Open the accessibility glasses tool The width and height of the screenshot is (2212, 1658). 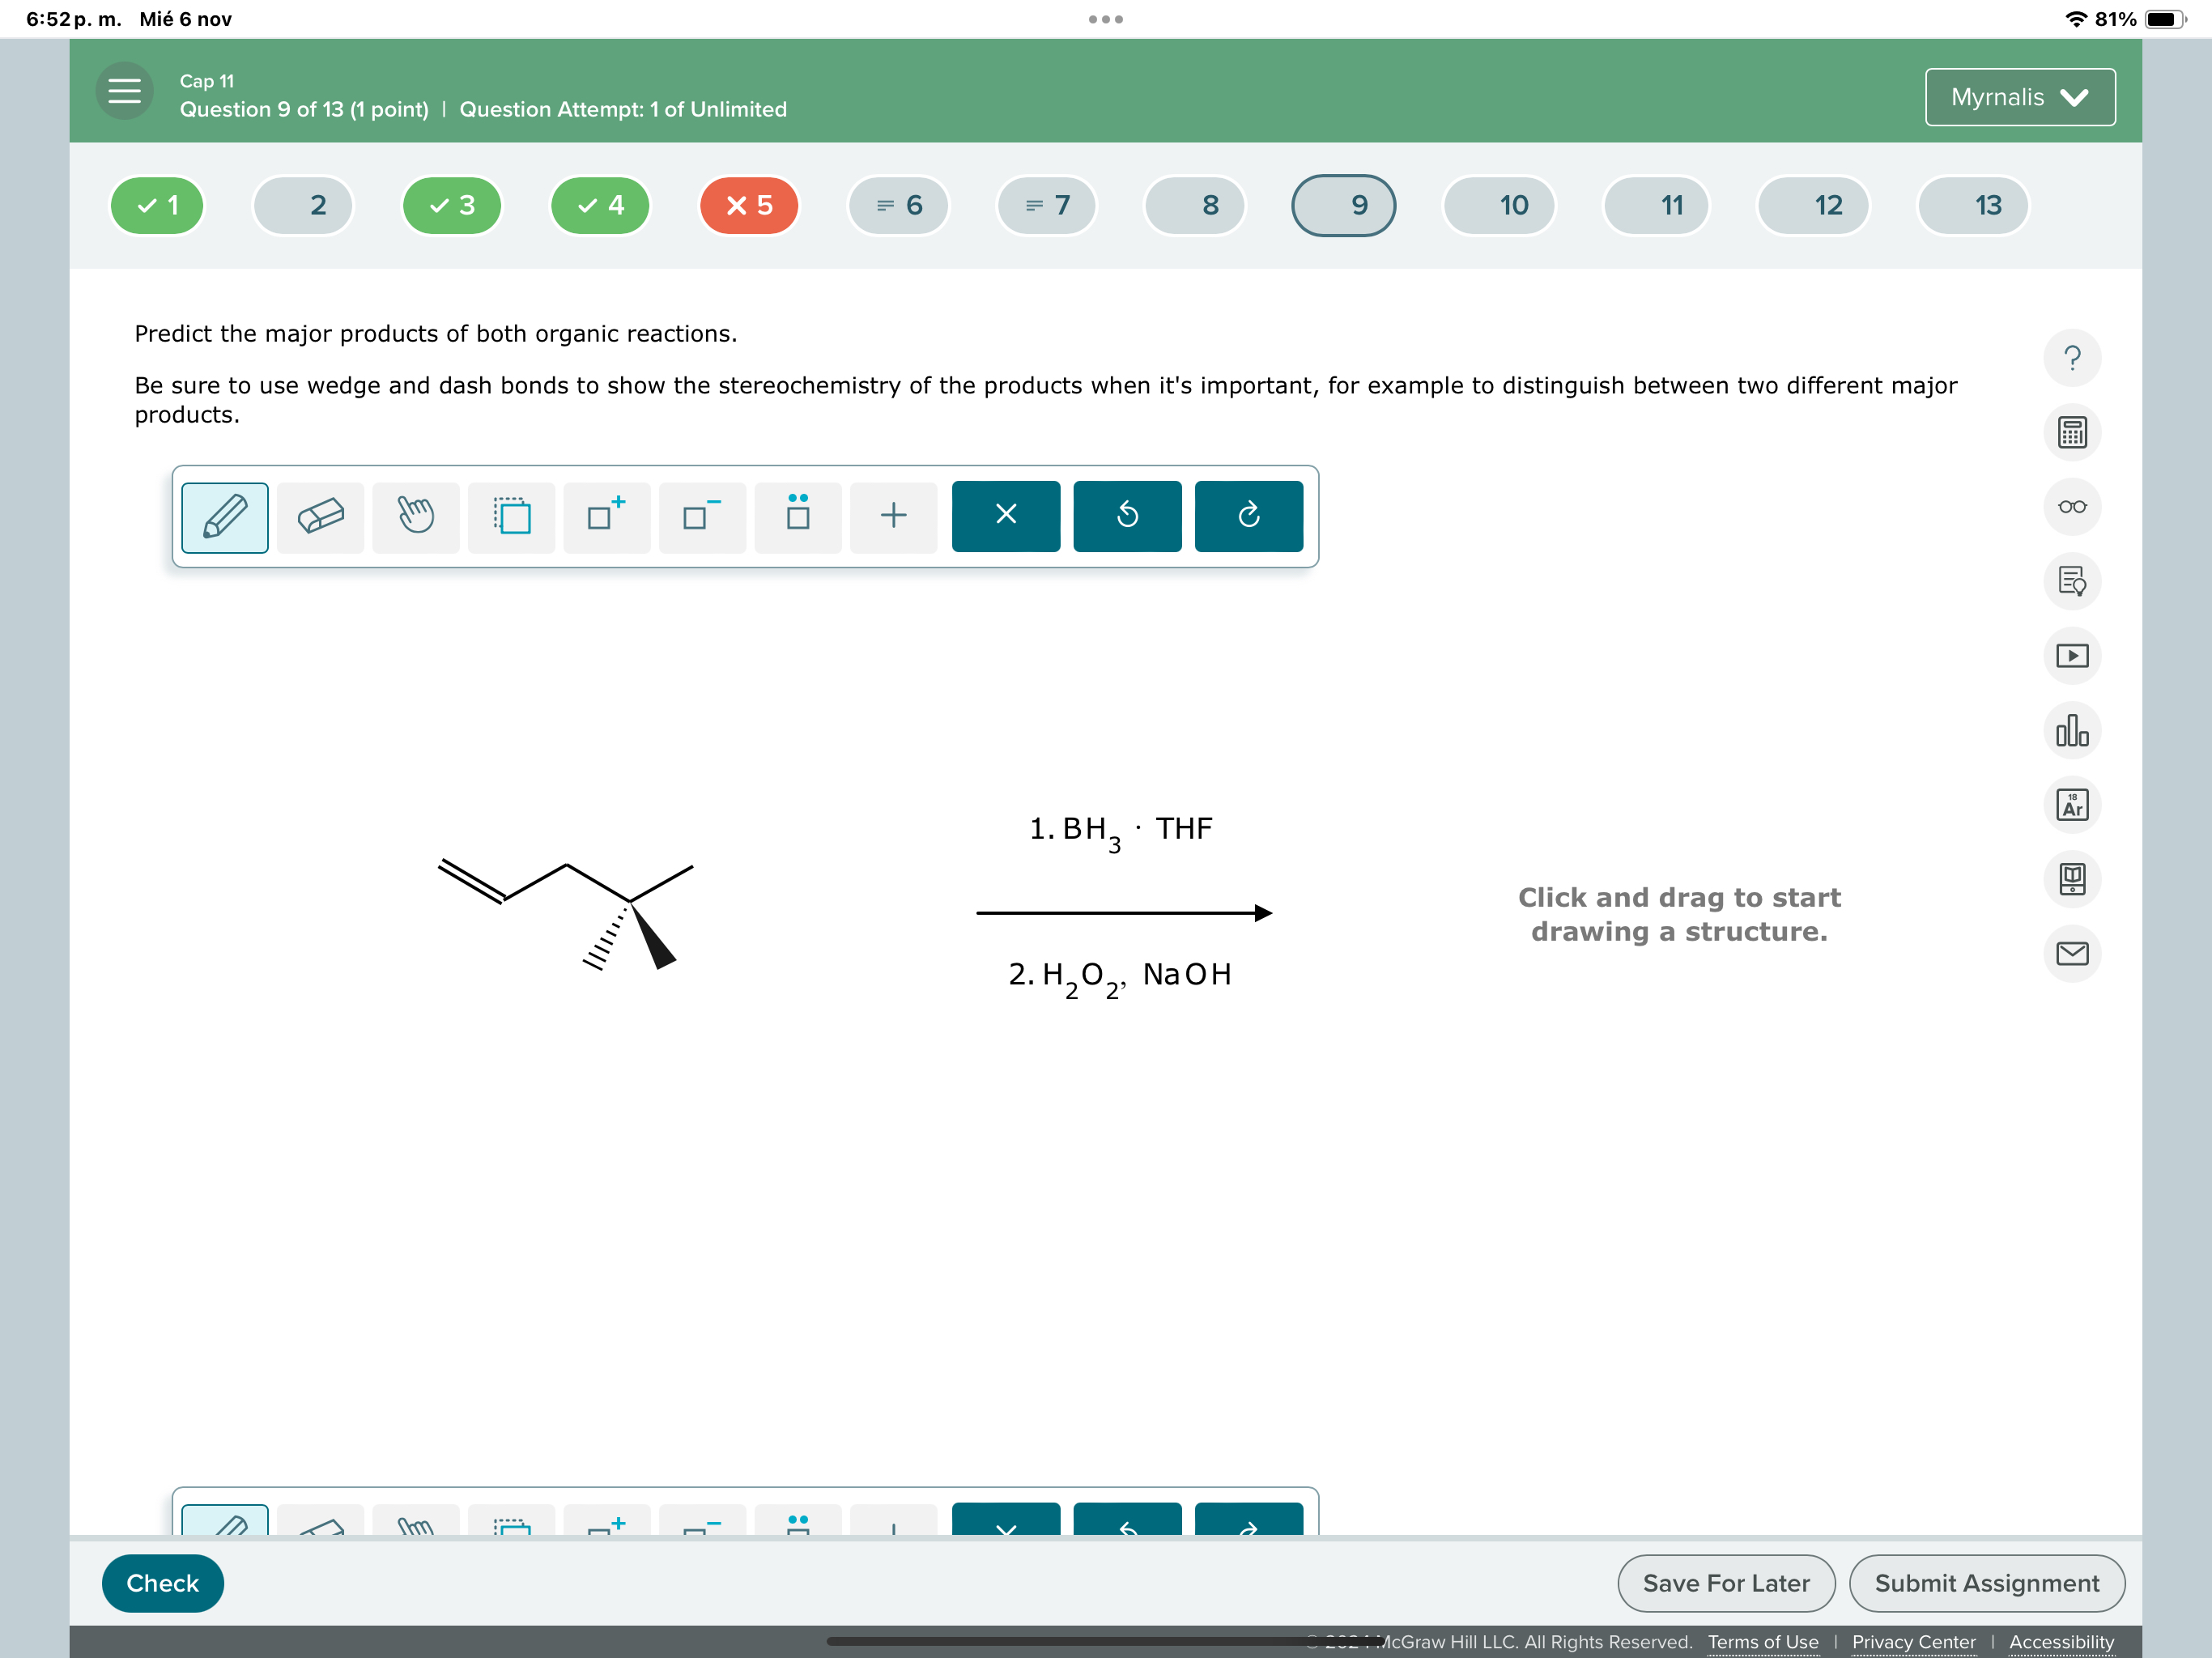point(2072,507)
